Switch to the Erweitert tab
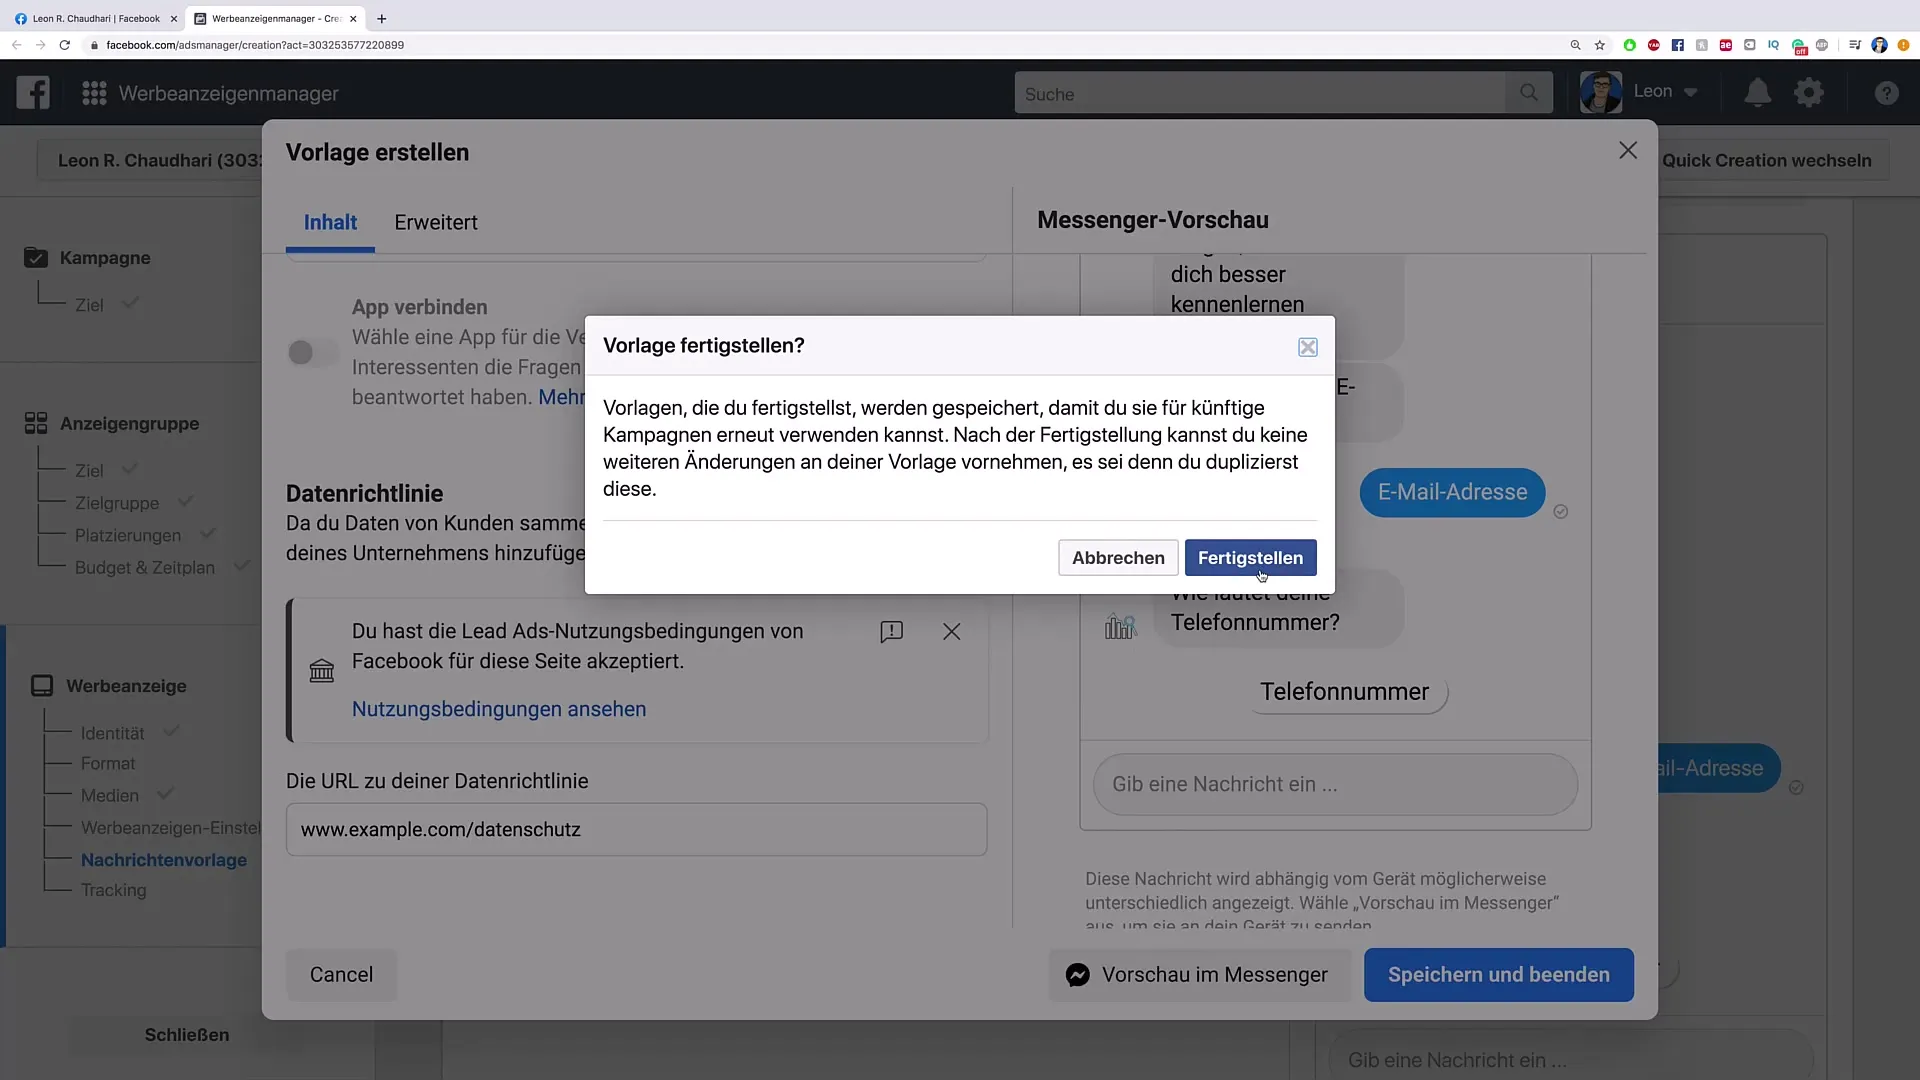 pos(436,222)
